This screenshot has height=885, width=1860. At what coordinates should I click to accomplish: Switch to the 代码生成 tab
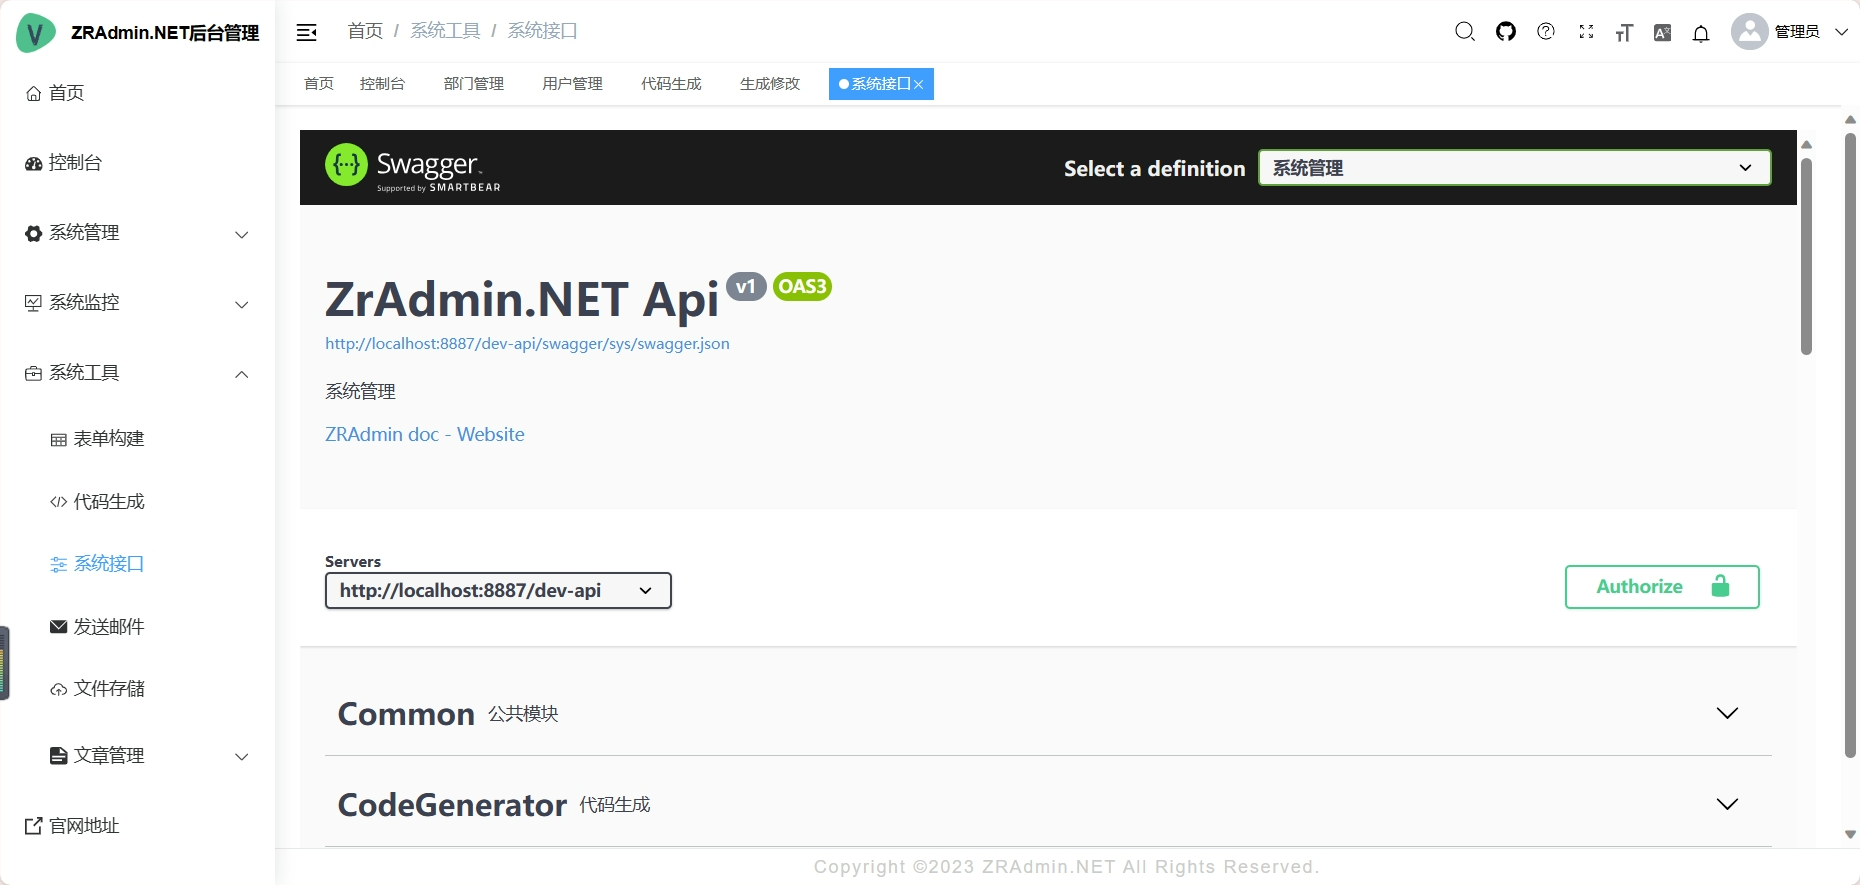click(671, 84)
